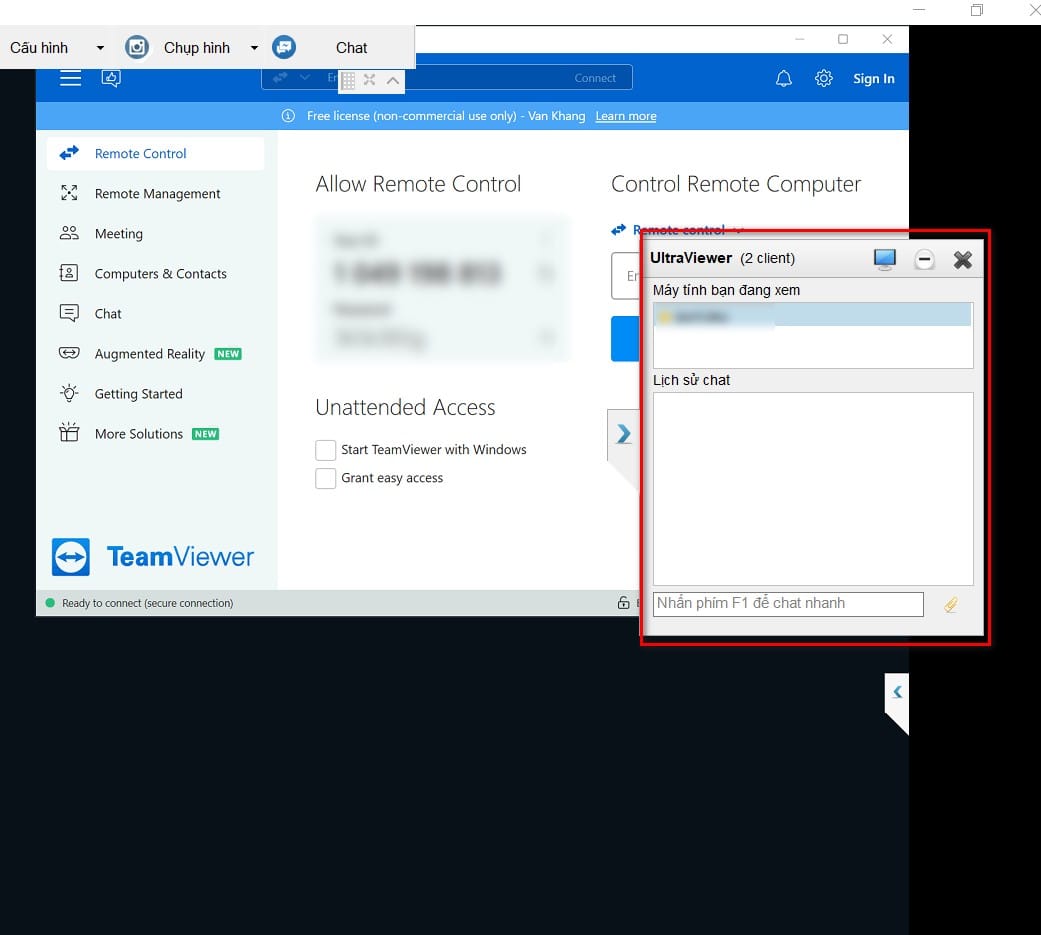The image size is (1041, 935).
Task: Expand the Cấu hình dropdown arrow
Action: pos(100,48)
